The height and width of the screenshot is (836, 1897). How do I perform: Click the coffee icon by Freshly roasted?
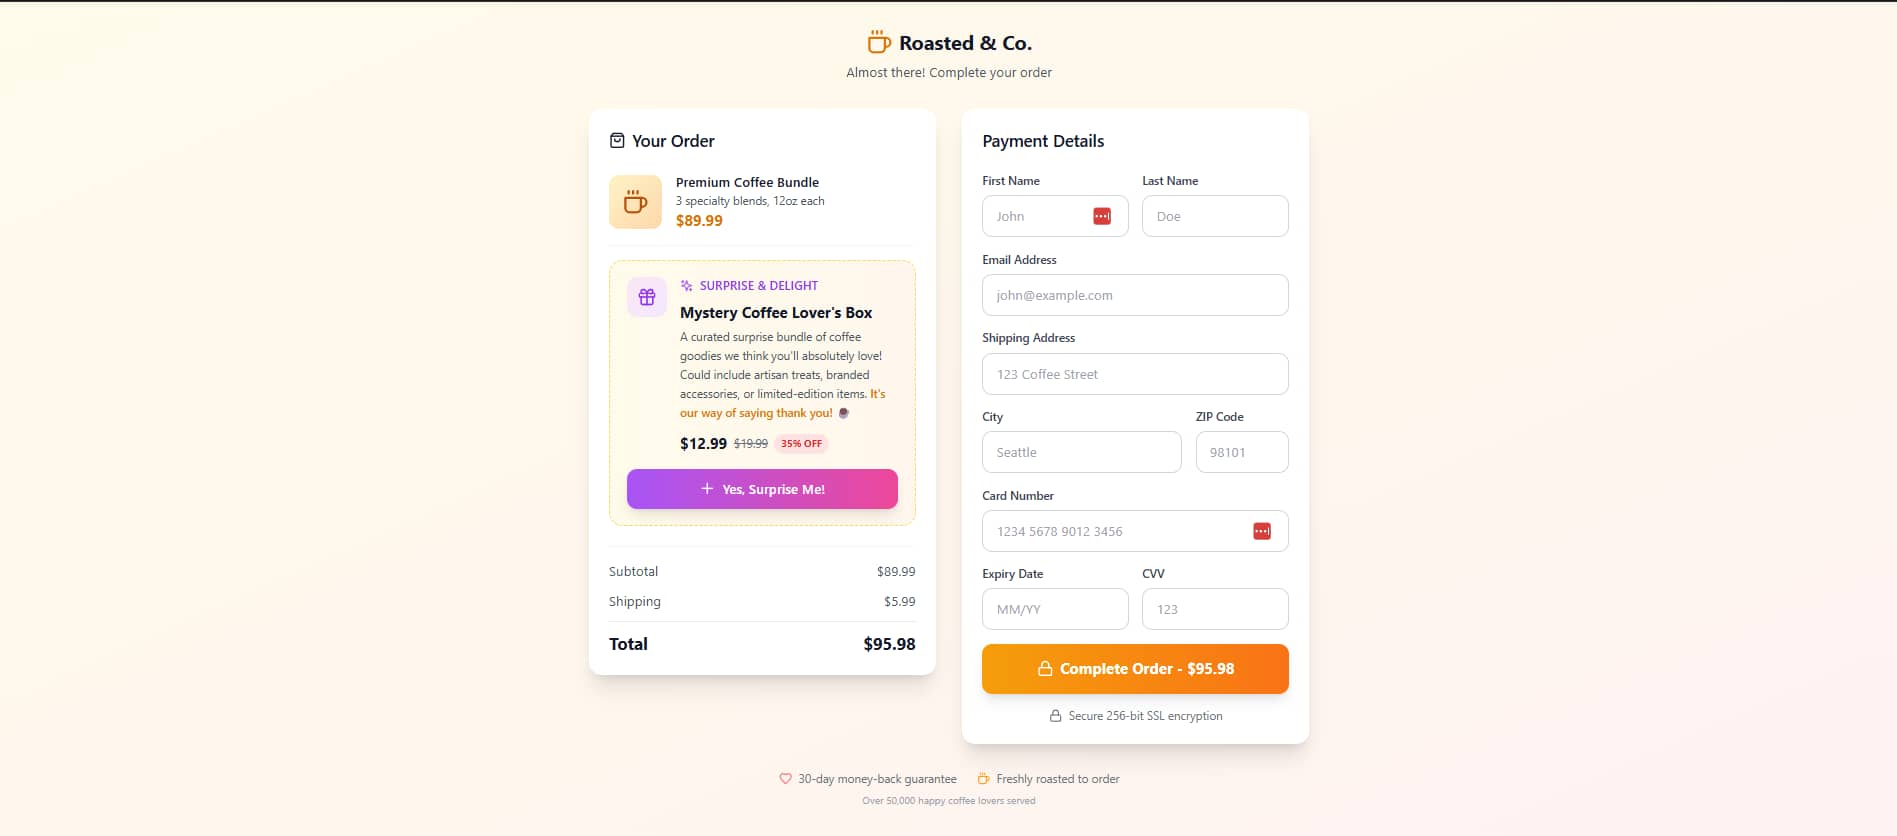pos(983,779)
